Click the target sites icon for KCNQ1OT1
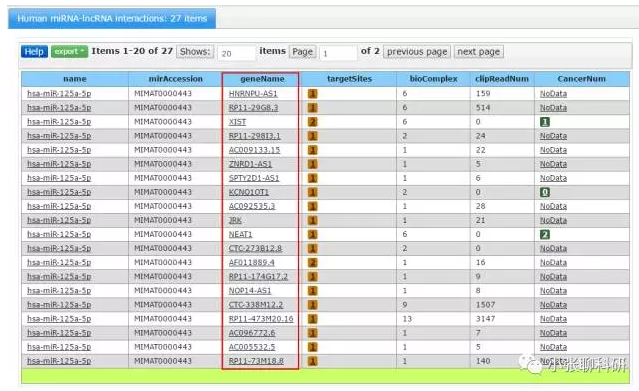This screenshot has width=639, height=391. pyautogui.click(x=313, y=192)
